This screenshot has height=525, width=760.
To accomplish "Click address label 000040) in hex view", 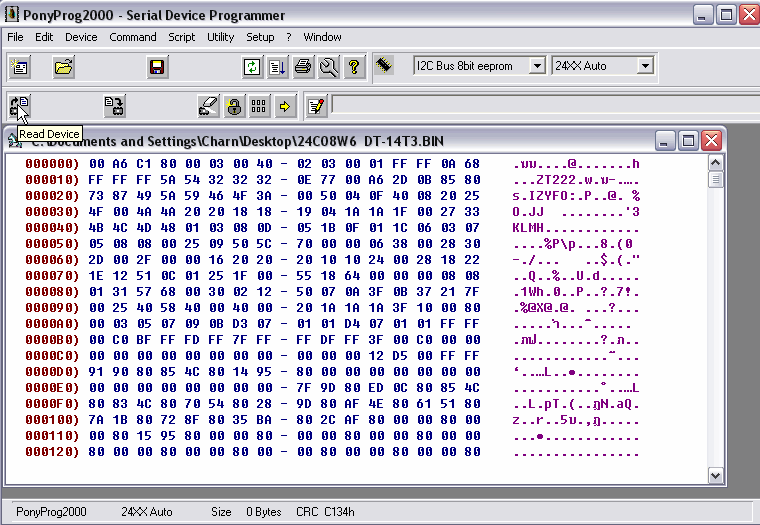I will [x=52, y=228].
